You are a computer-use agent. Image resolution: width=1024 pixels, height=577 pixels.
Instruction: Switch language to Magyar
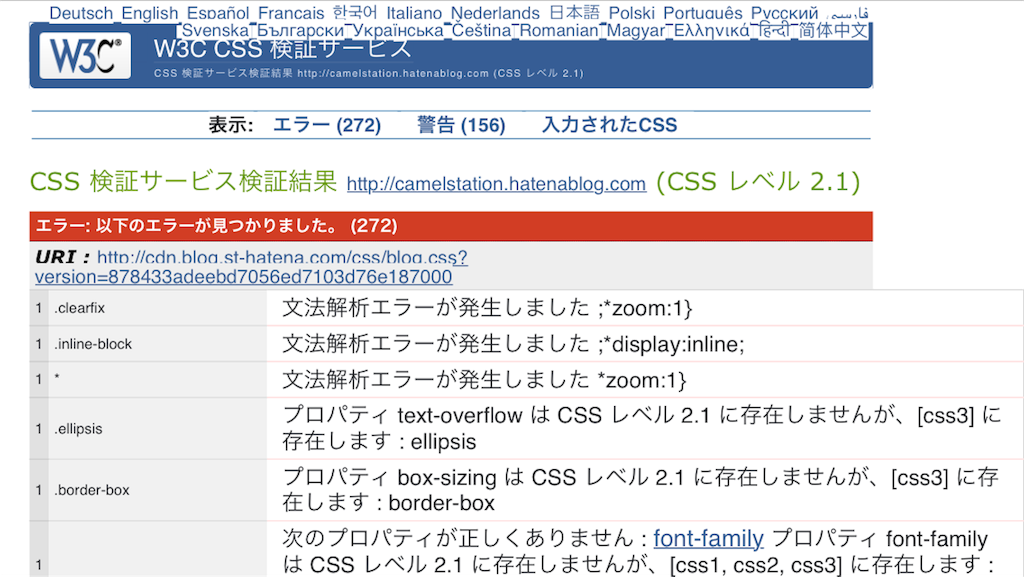[x=636, y=31]
